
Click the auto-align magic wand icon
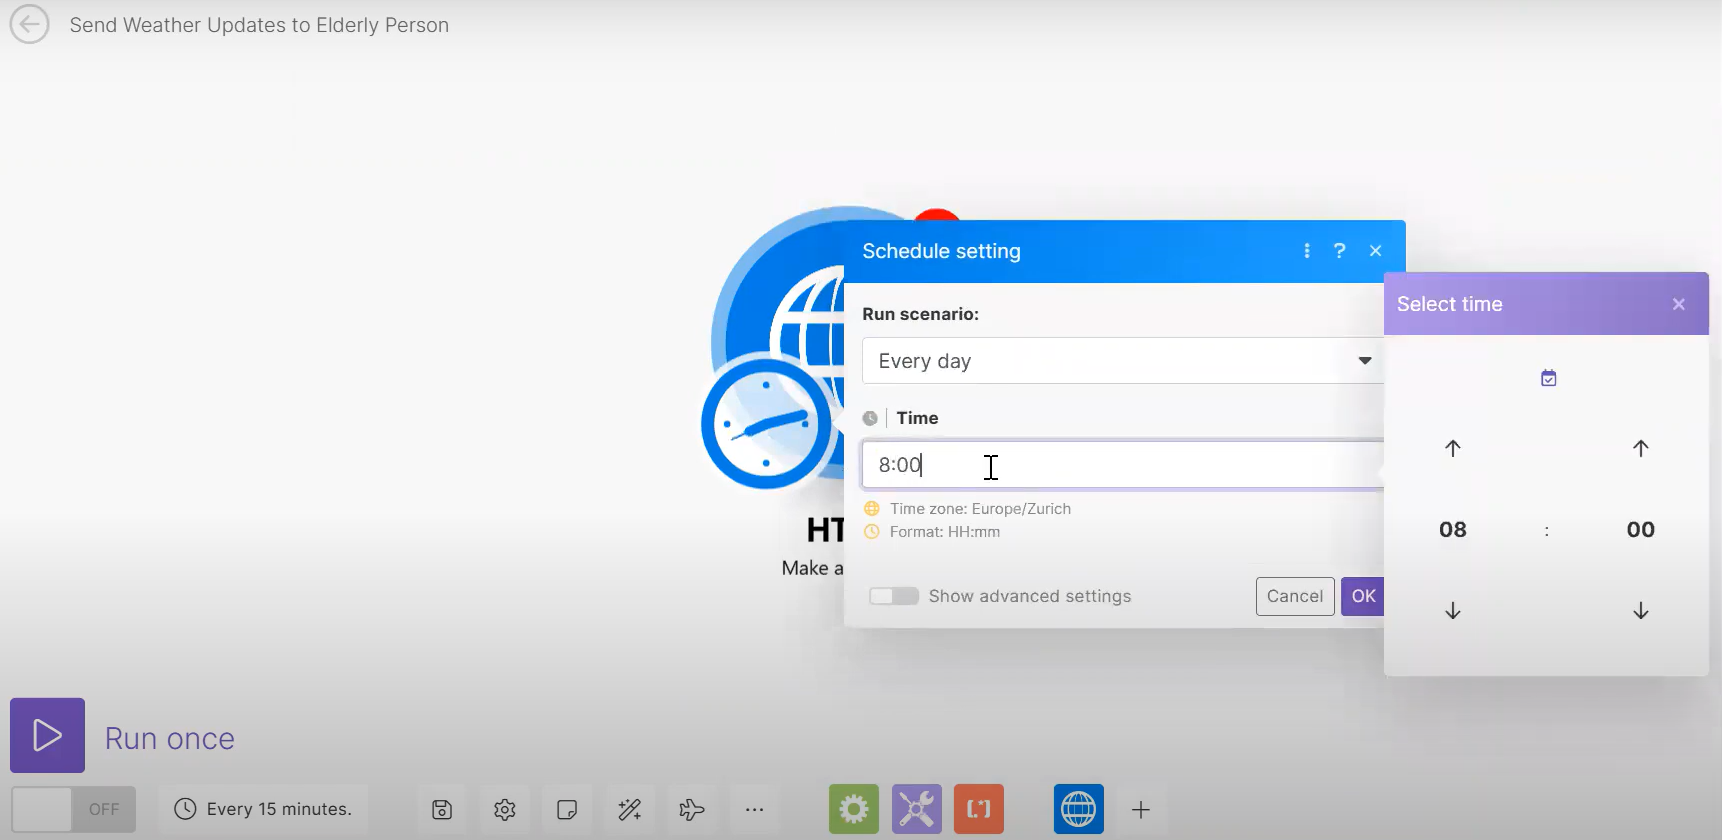630,809
